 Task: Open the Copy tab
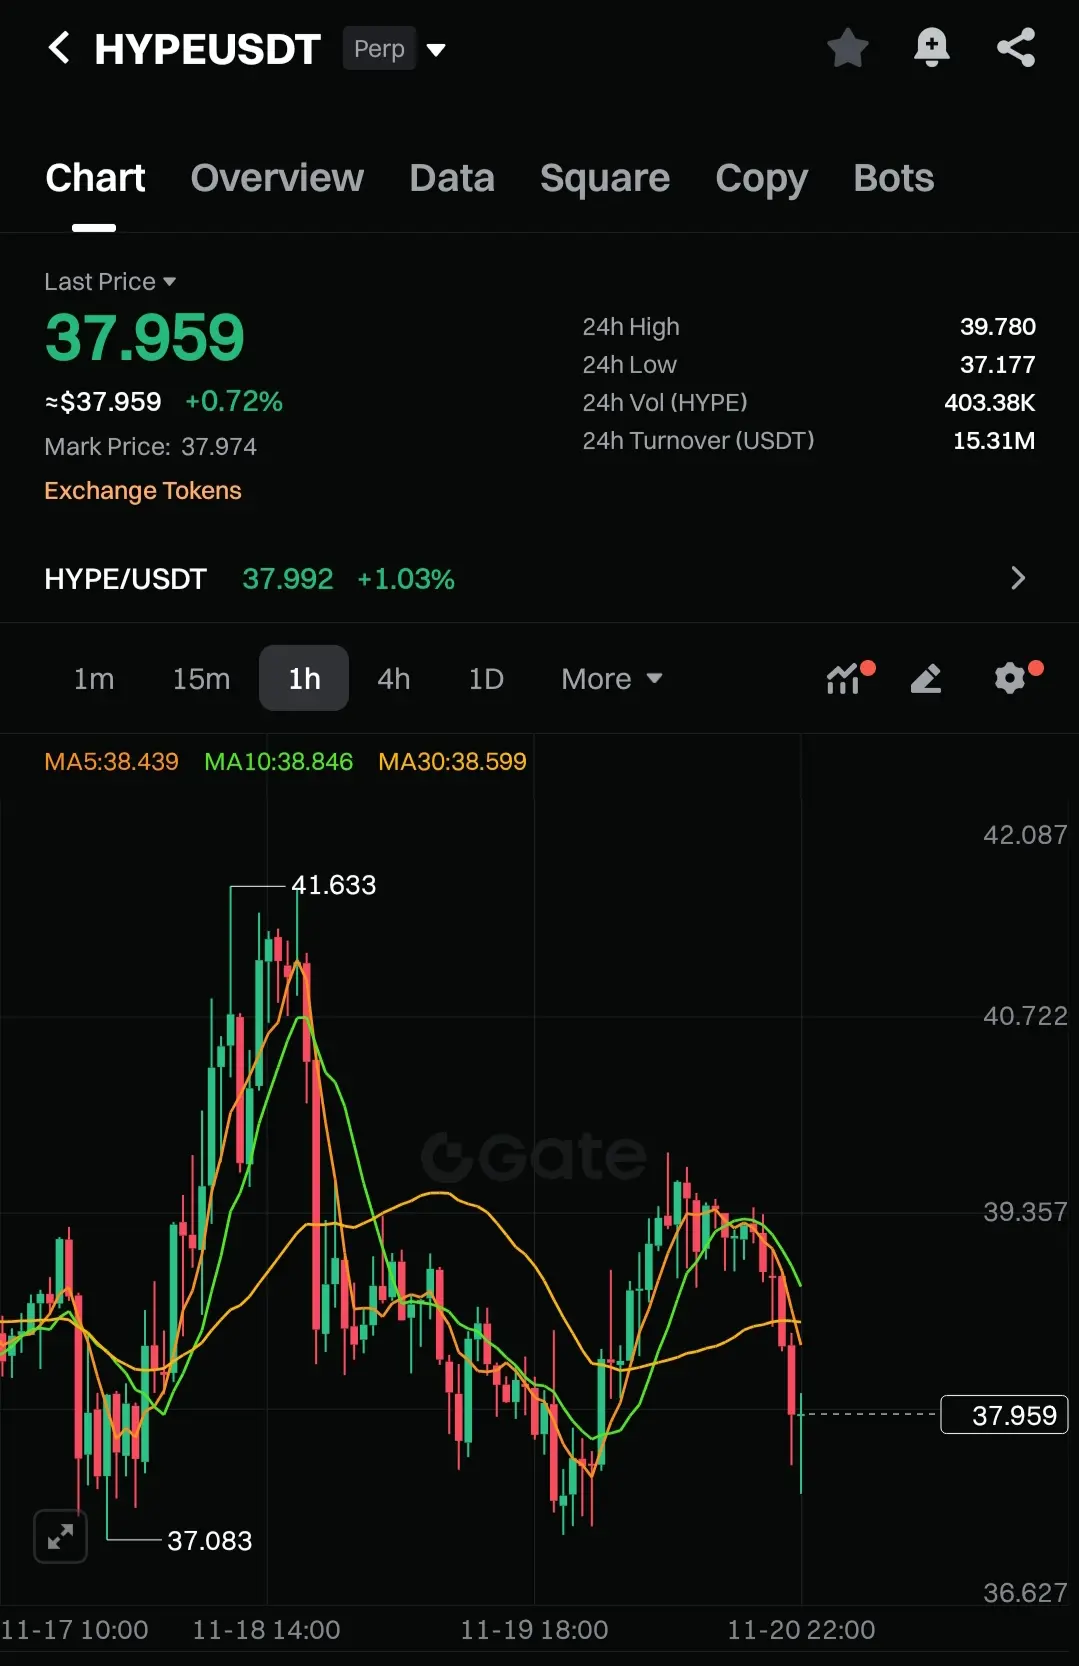[x=761, y=178]
